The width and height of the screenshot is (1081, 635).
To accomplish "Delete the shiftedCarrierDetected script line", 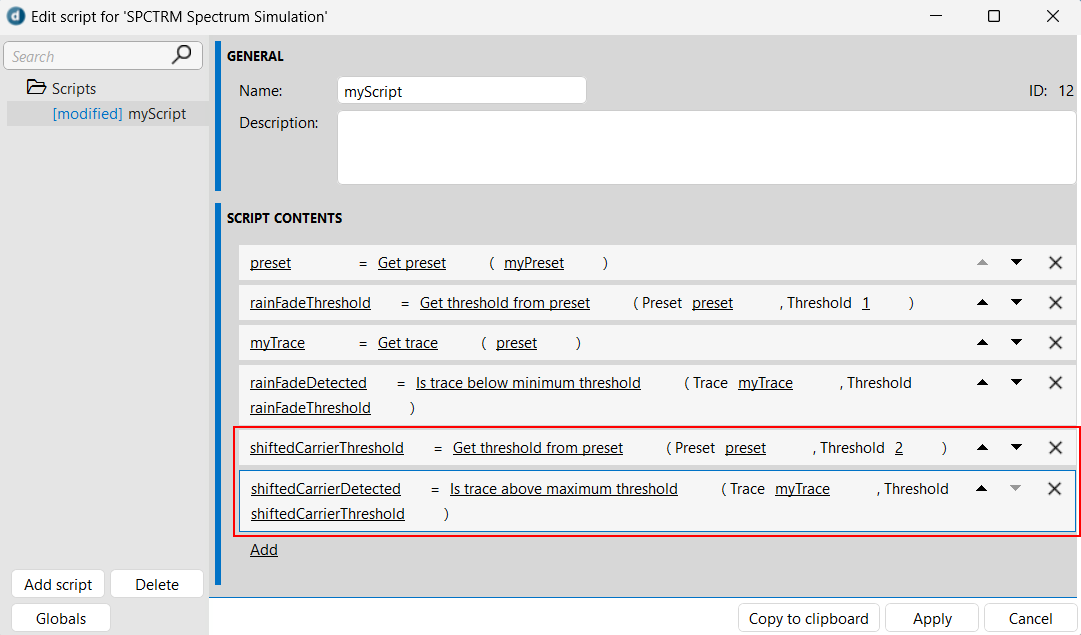I will (1055, 488).
